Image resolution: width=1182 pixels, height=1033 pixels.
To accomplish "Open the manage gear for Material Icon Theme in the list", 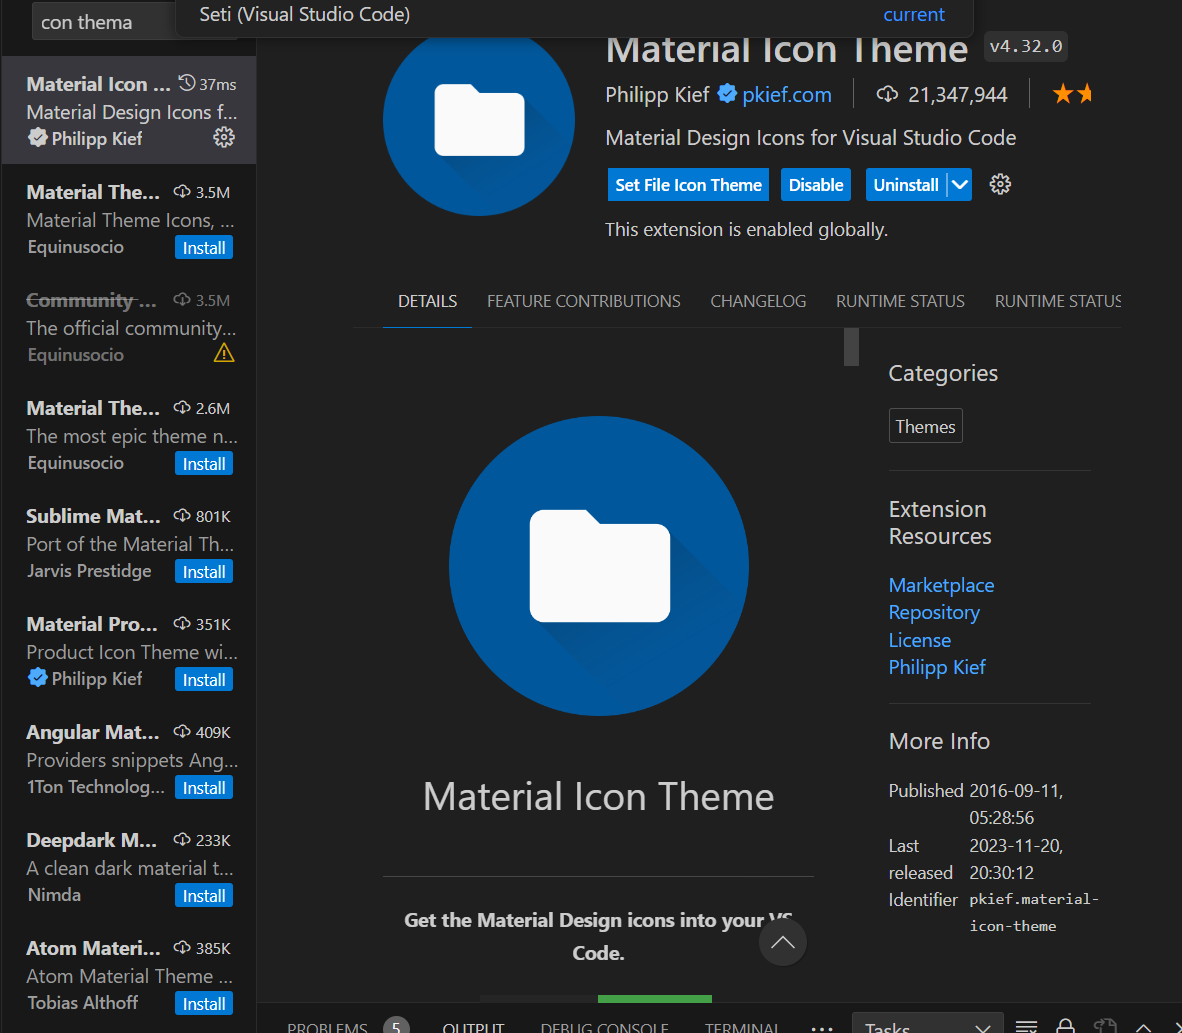I will pos(224,137).
